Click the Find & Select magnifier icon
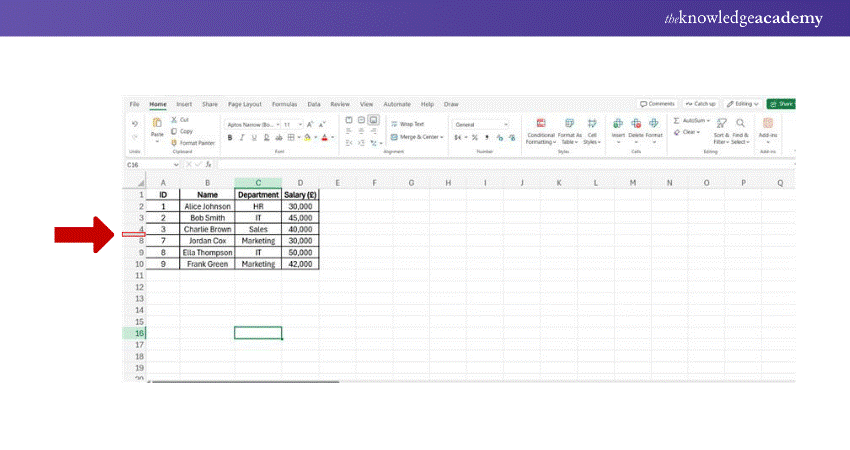850x450 pixels. (740, 124)
